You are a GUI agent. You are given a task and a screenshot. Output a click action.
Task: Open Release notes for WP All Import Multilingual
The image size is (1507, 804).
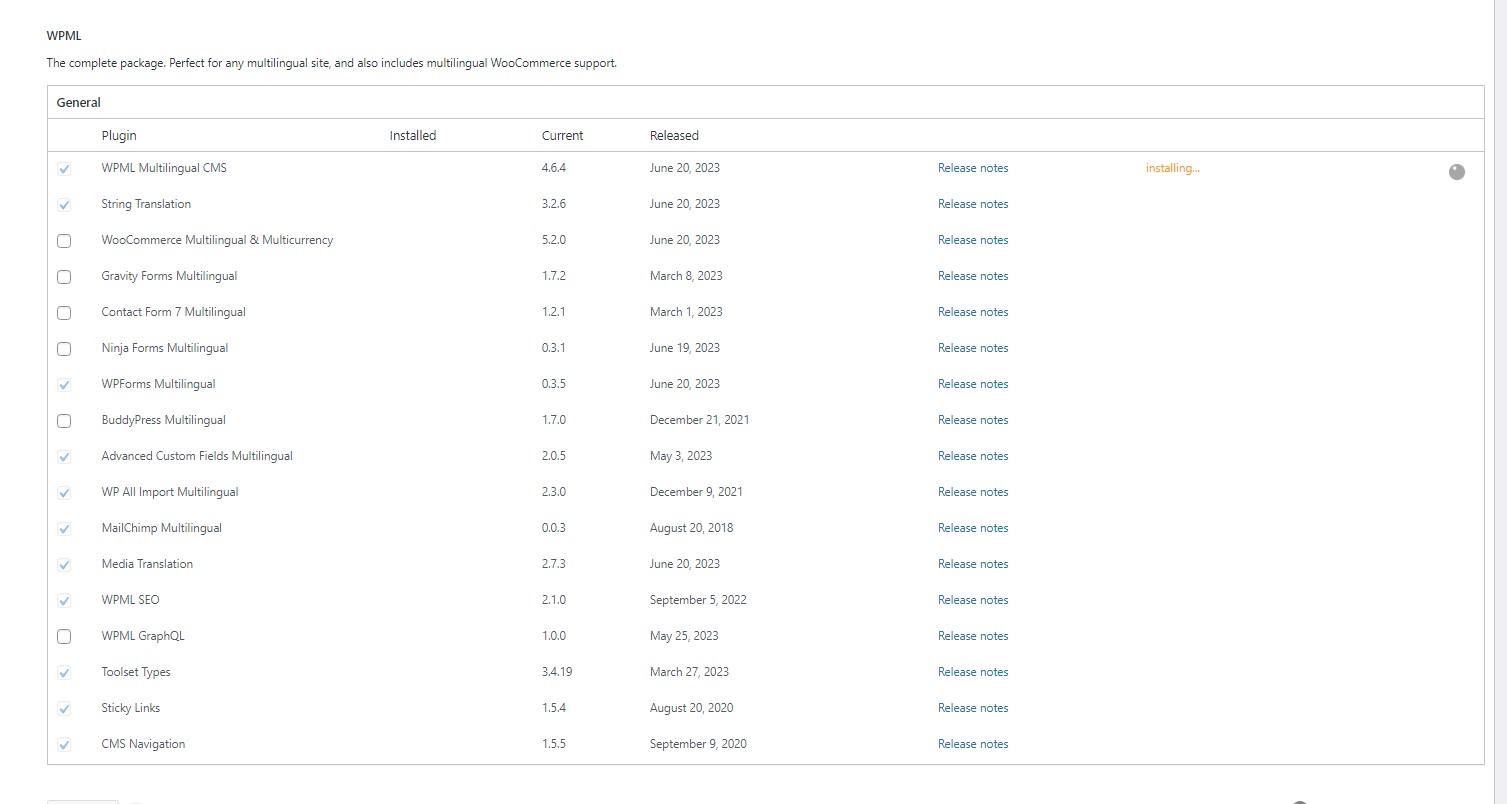tap(973, 492)
